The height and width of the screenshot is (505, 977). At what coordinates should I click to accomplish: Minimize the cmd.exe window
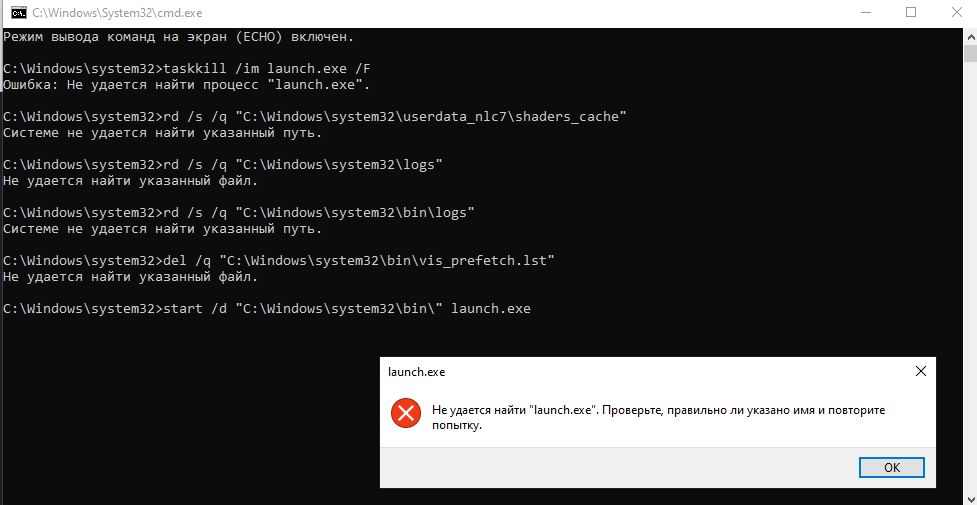[864, 12]
